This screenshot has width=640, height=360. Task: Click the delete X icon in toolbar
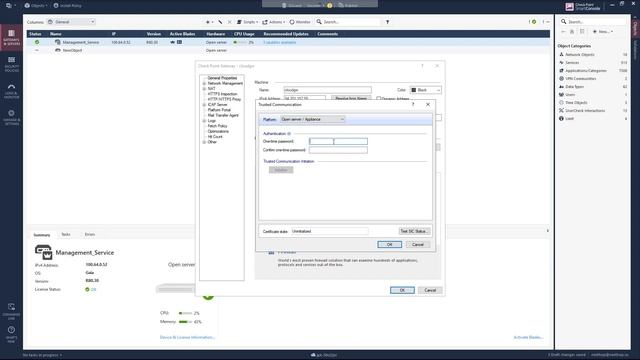click(x=229, y=22)
